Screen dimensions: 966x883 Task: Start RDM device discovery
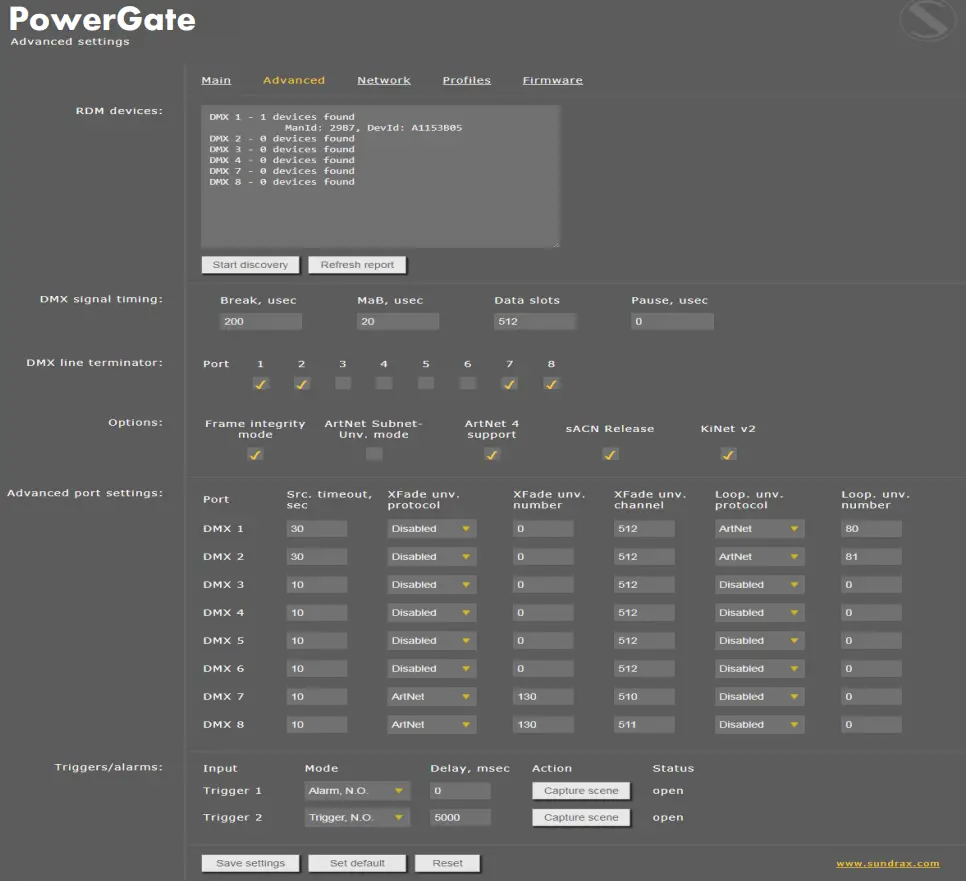(250, 264)
